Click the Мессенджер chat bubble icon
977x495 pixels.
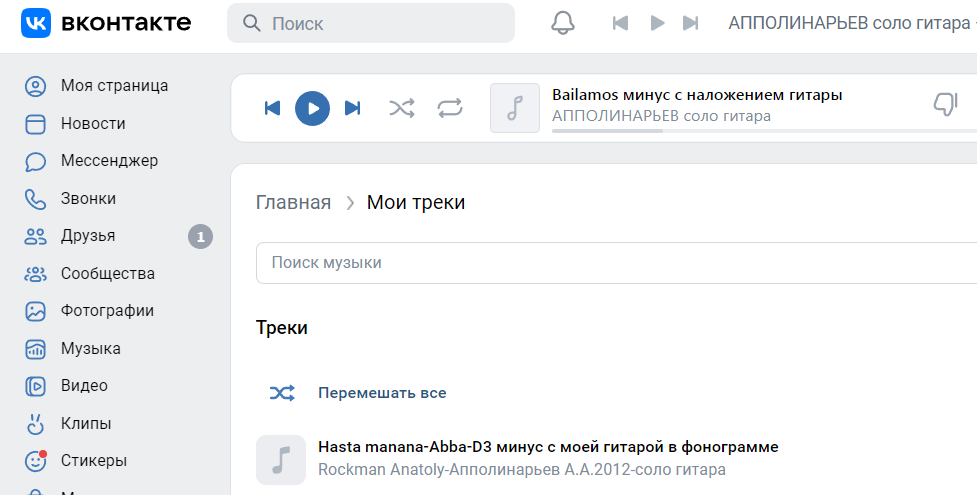pos(36,161)
